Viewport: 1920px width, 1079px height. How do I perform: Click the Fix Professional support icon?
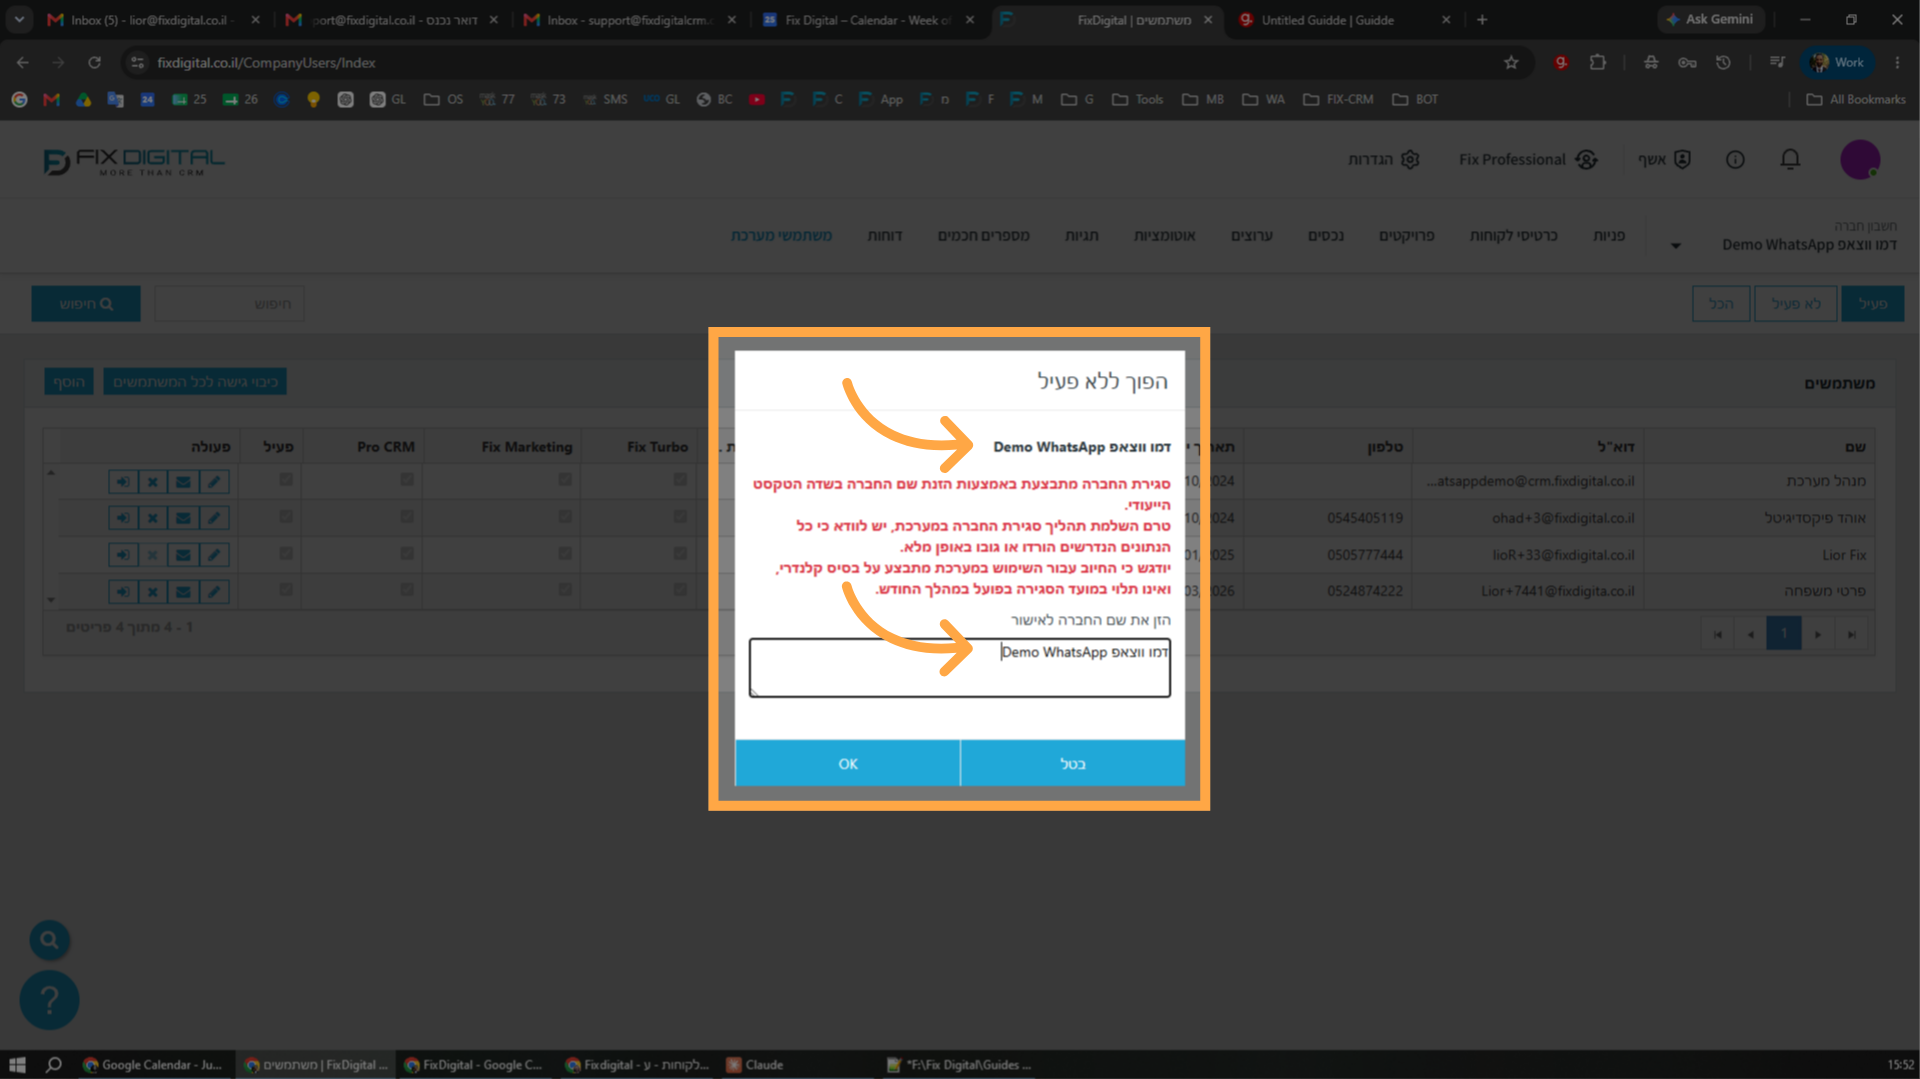[1586, 160]
